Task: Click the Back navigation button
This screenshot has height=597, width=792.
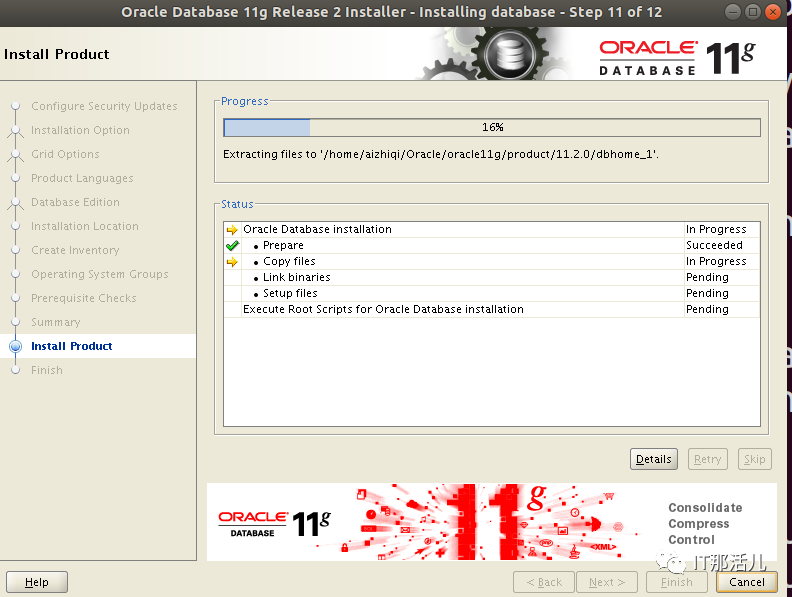Action: click(x=544, y=582)
